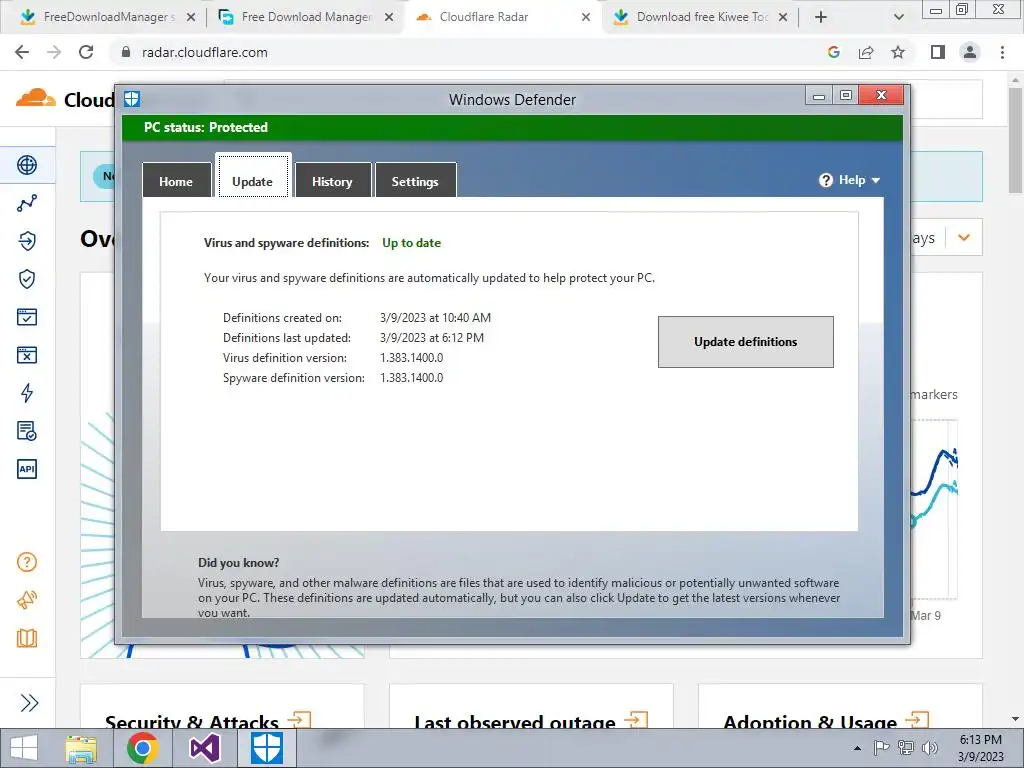The width and height of the screenshot is (1024, 768).
Task: Click the network icon in system tray
Action: point(905,748)
